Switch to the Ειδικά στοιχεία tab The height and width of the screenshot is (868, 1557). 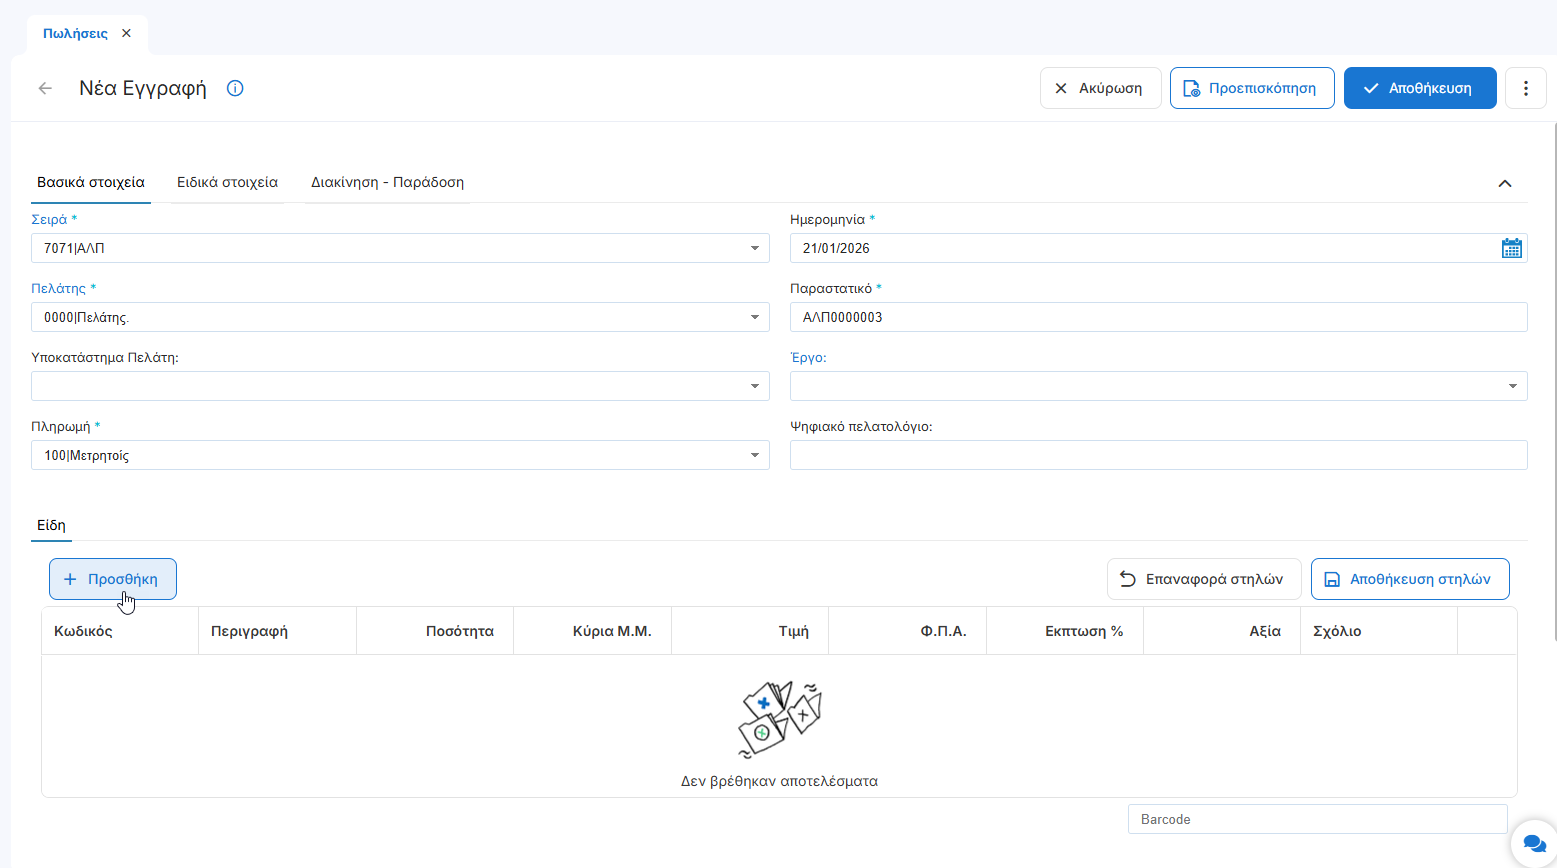[227, 182]
